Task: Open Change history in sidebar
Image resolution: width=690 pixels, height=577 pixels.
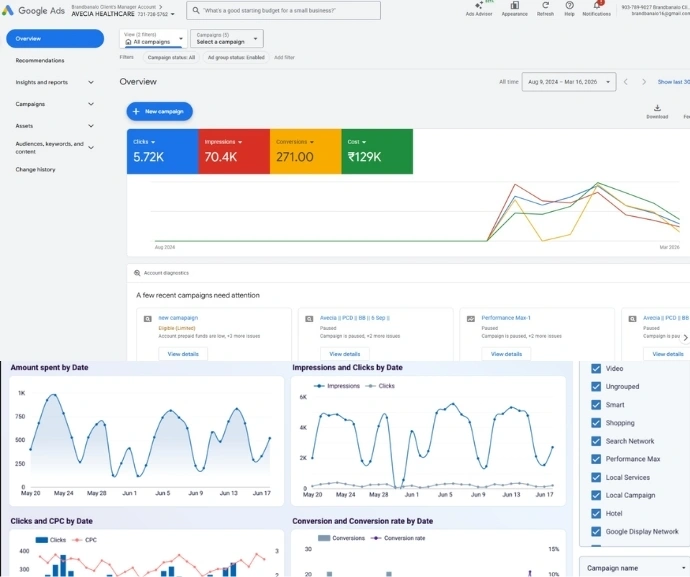Action: click(35, 169)
